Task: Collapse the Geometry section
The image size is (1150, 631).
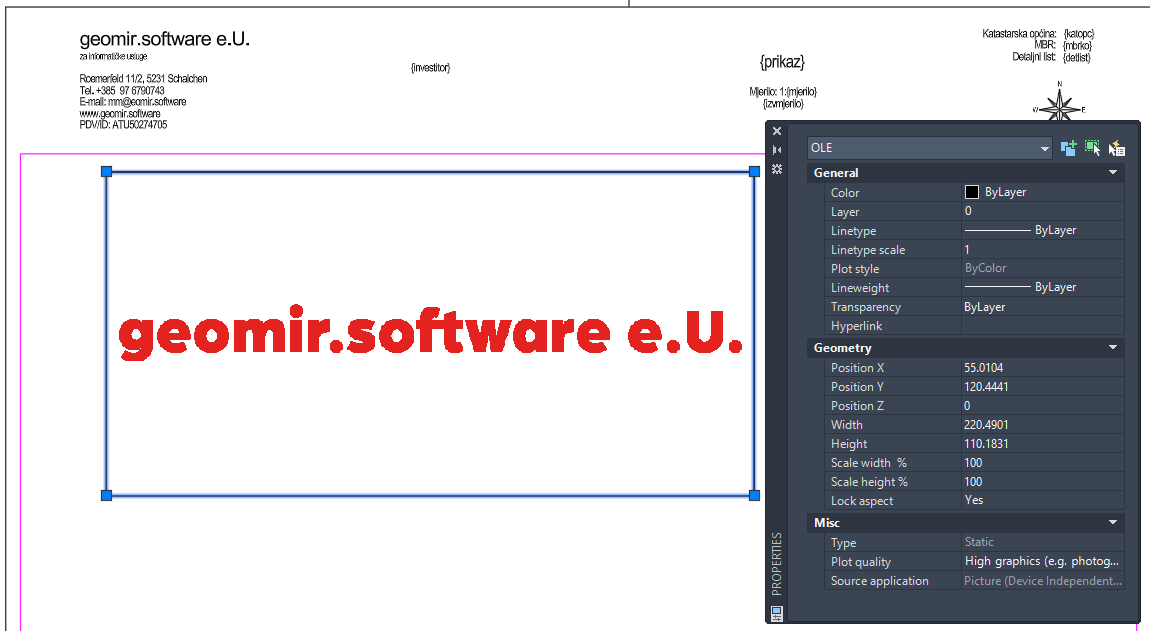Action: 1113,348
